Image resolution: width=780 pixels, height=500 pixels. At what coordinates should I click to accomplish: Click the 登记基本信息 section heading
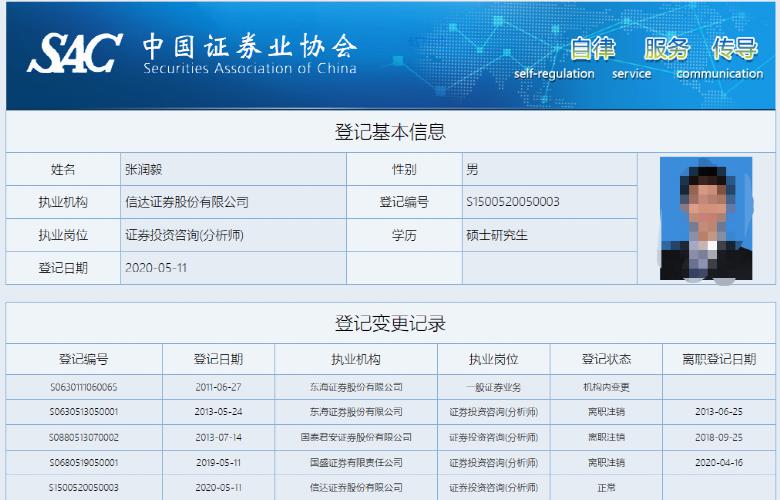[390, 132]
